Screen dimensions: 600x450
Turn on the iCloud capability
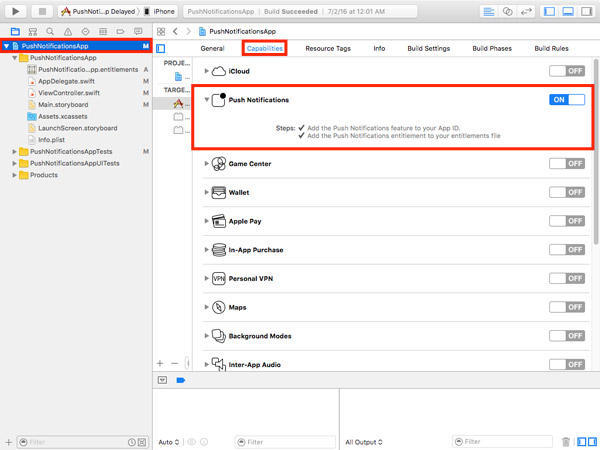point(567,71)
